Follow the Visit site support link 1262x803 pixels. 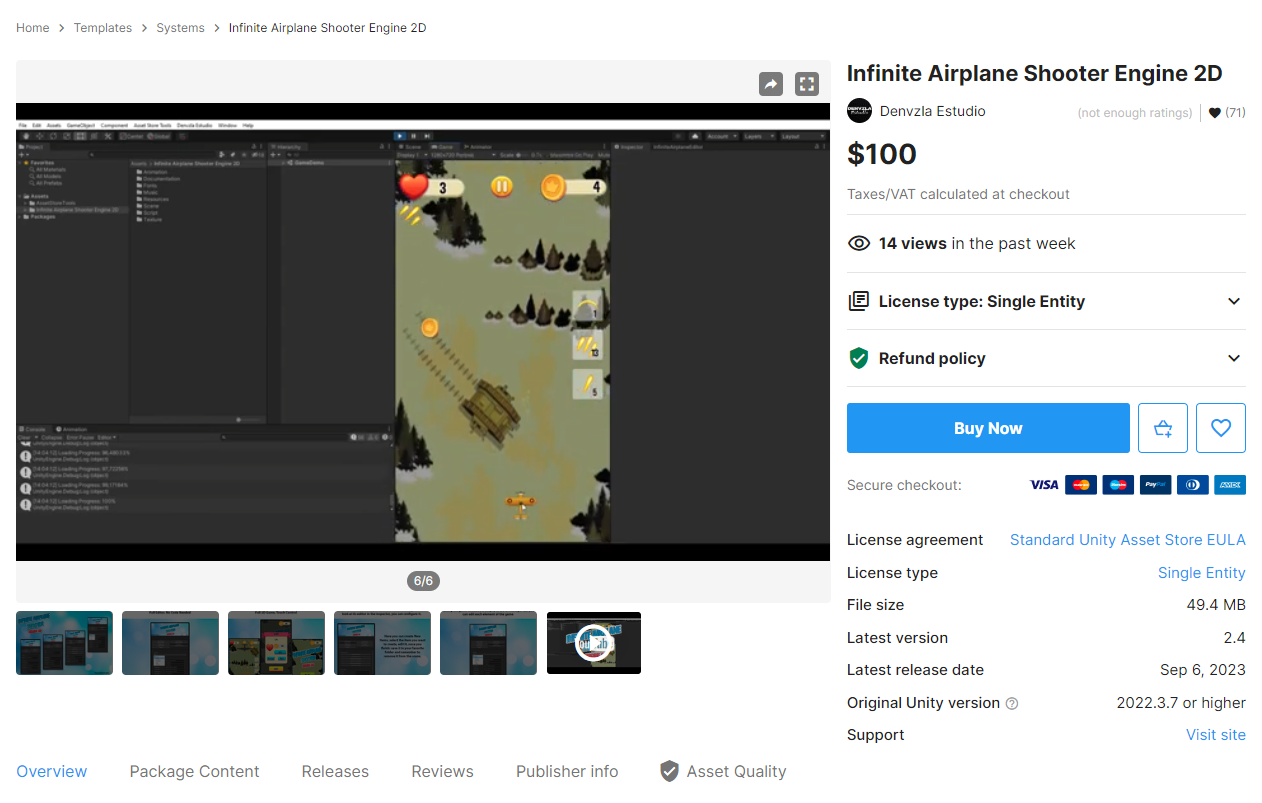pos(1216,735)
